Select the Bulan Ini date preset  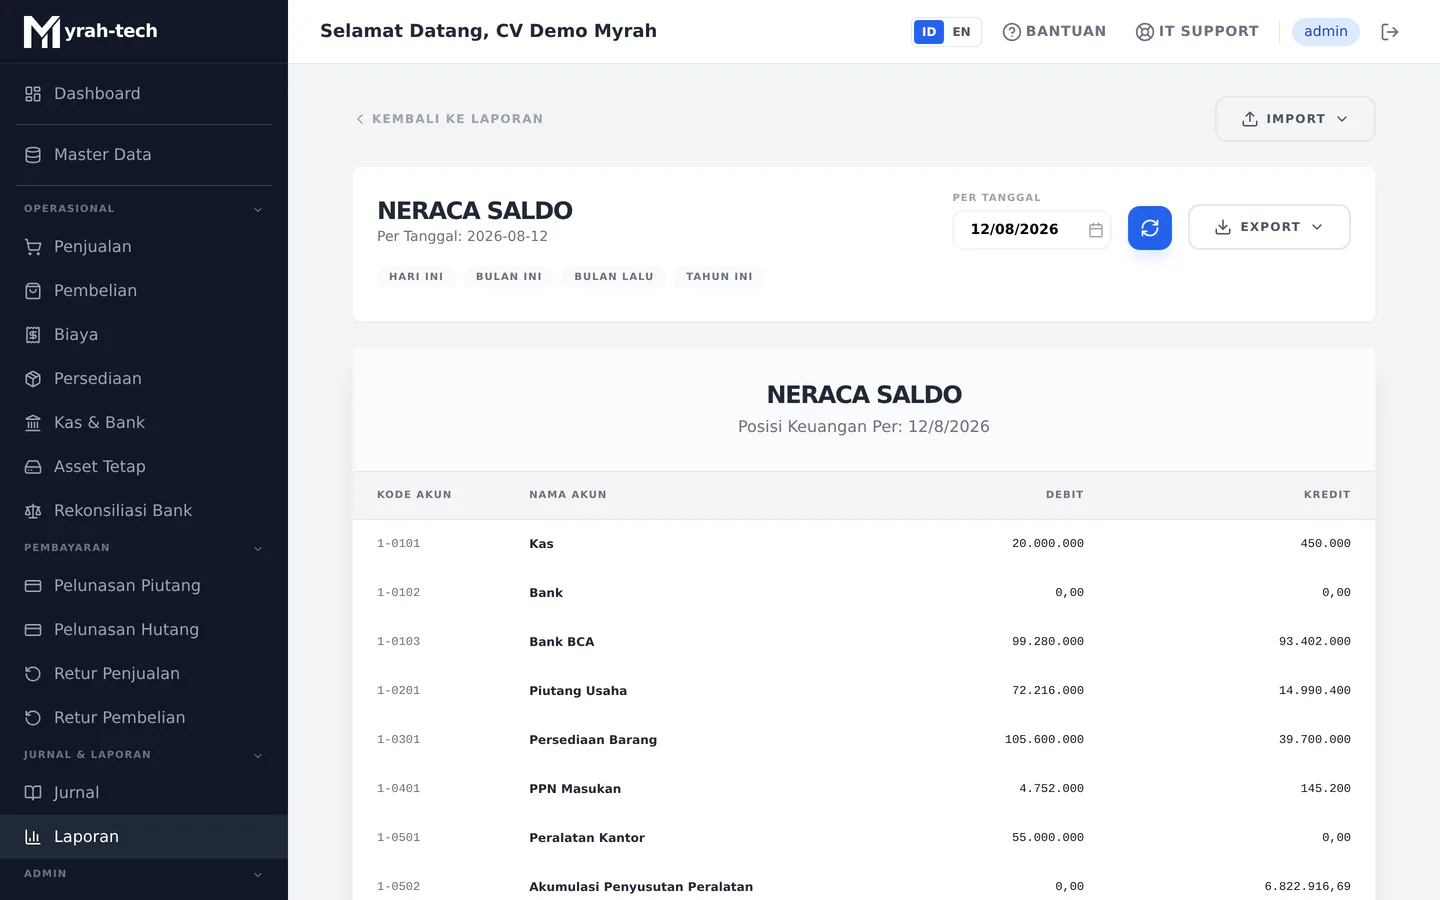tap(509, 277)
